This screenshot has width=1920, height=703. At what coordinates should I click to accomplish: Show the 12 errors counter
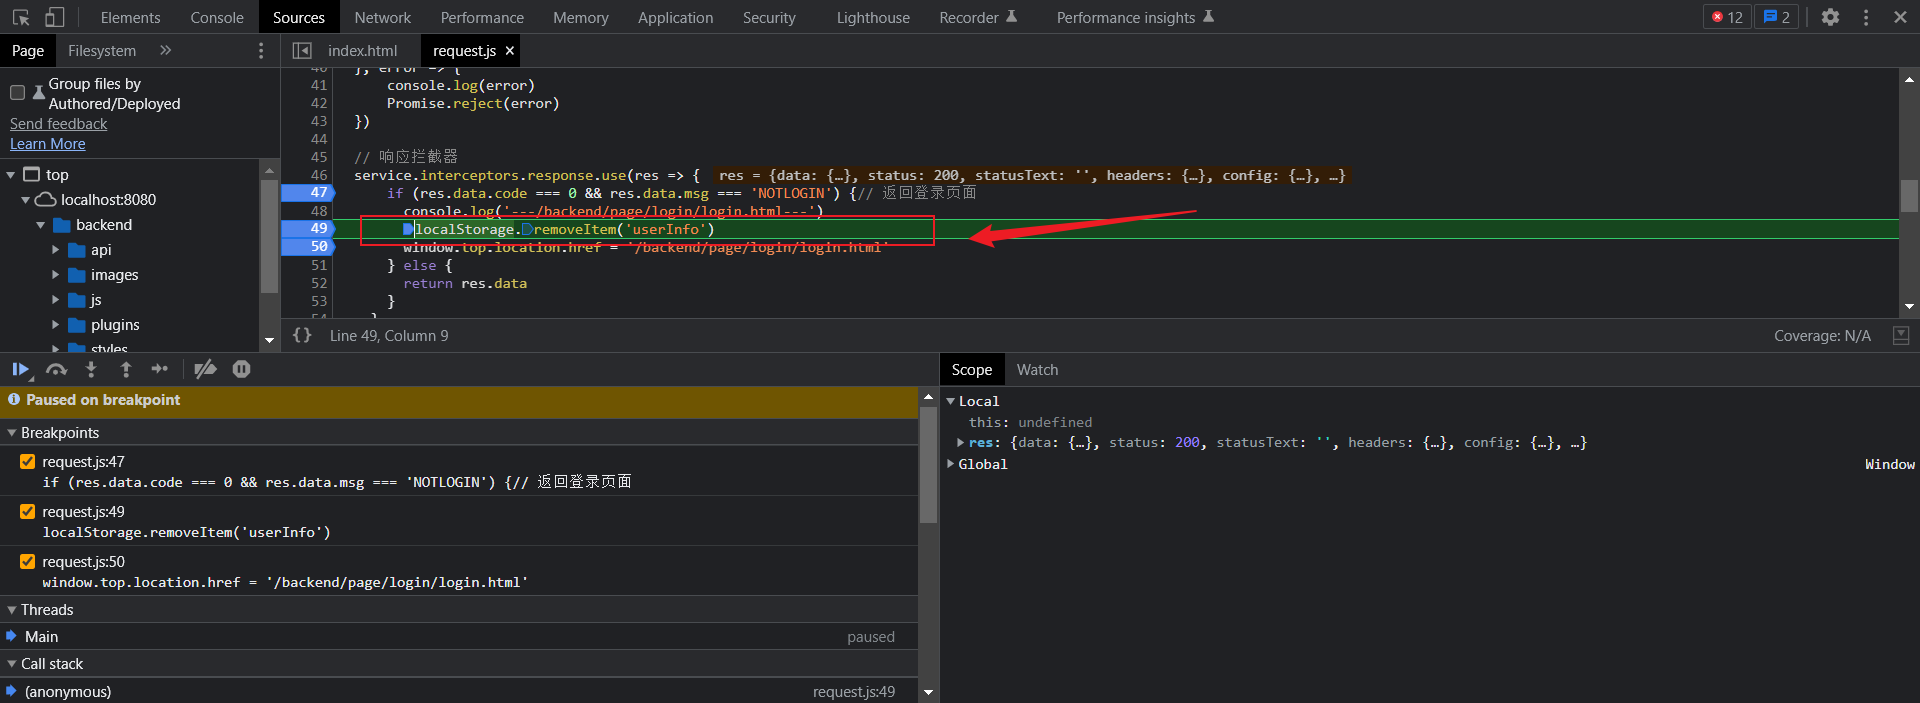(x=1727, y=17)
